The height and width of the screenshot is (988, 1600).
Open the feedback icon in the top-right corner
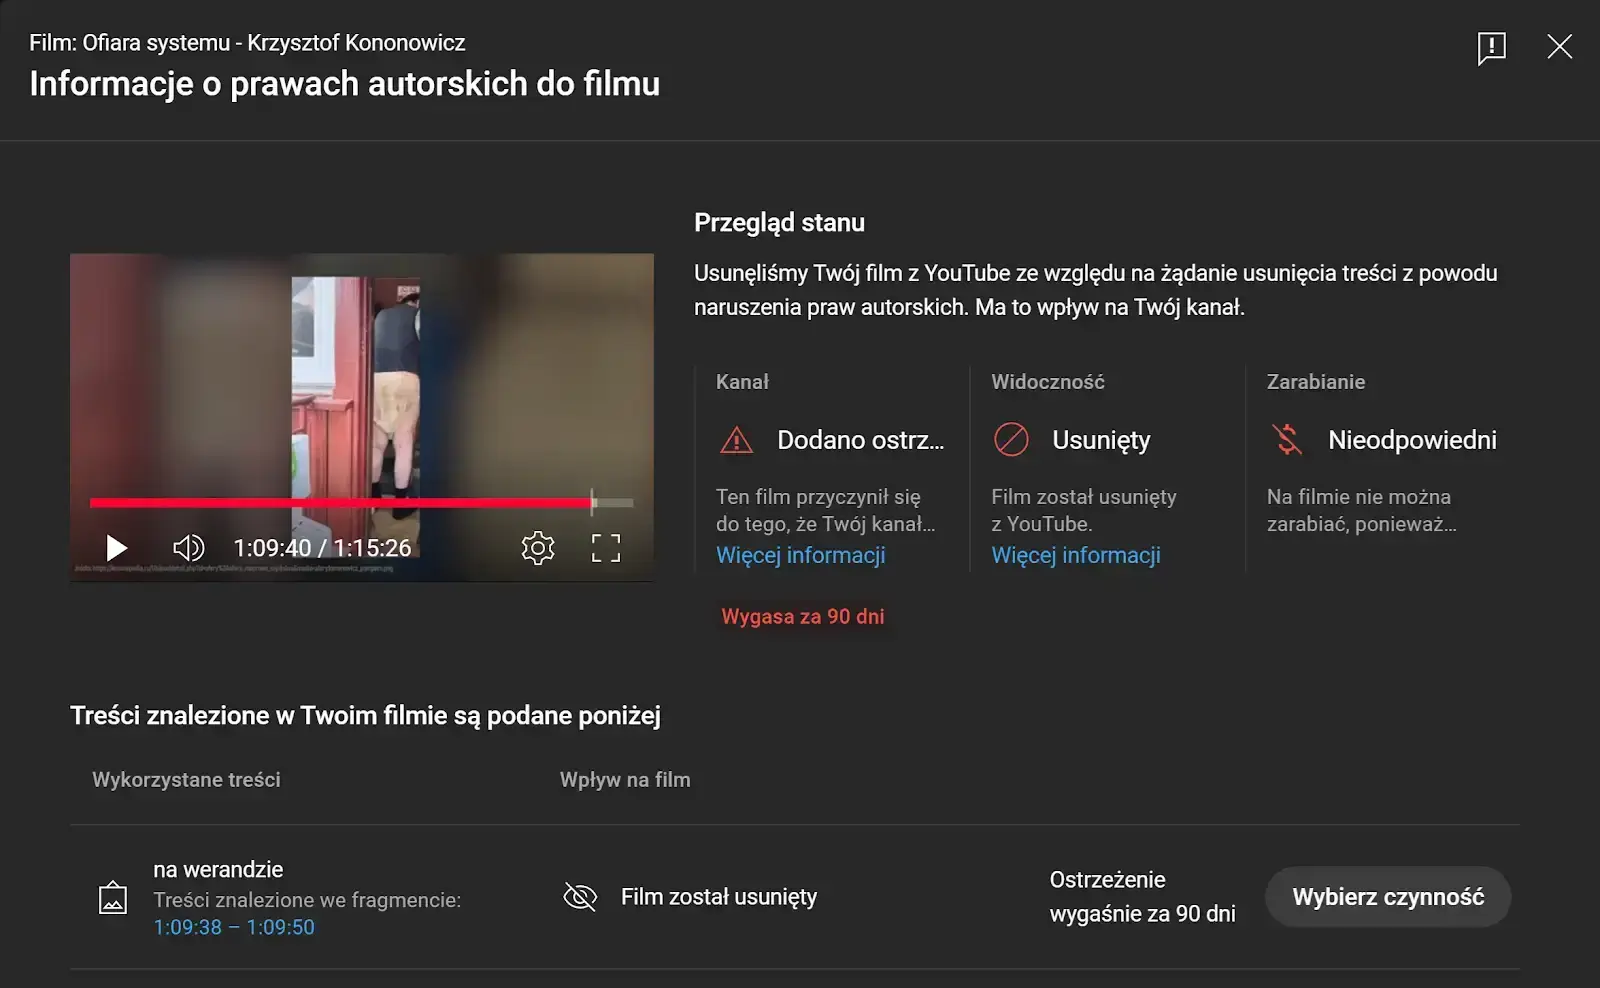(x=1490, y=46)
